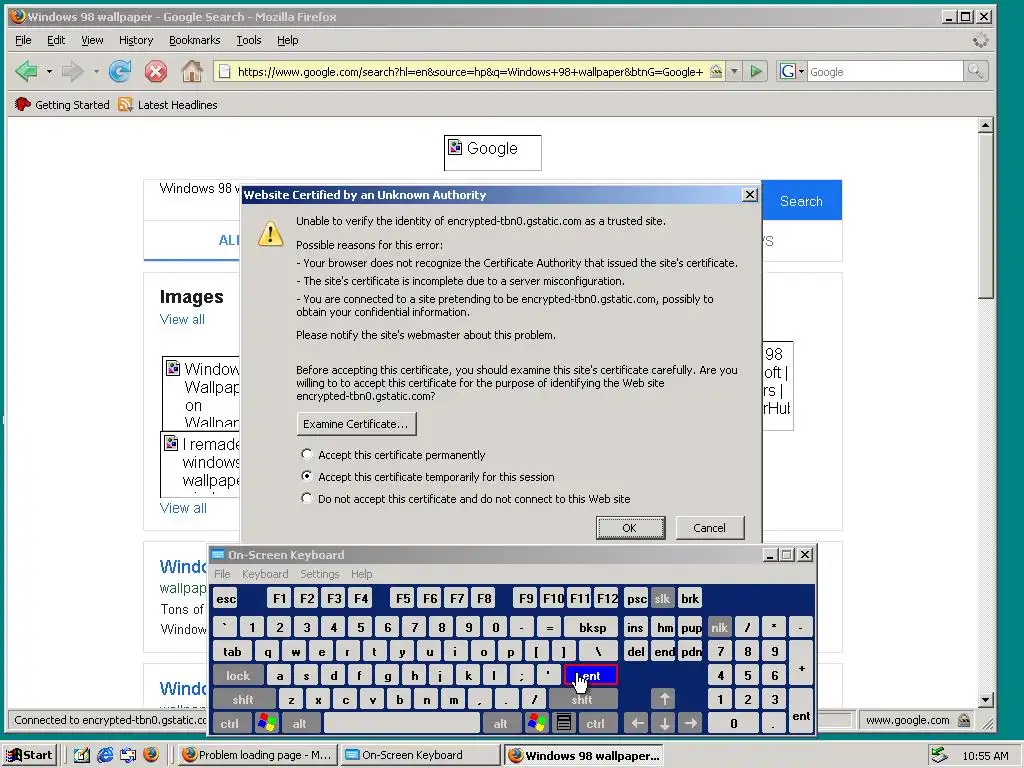Image resolution: width=1024 pixels, height=768 pixels.
Task: Open the Latest Headlines feed bookmark
Action: click(168, 104)
